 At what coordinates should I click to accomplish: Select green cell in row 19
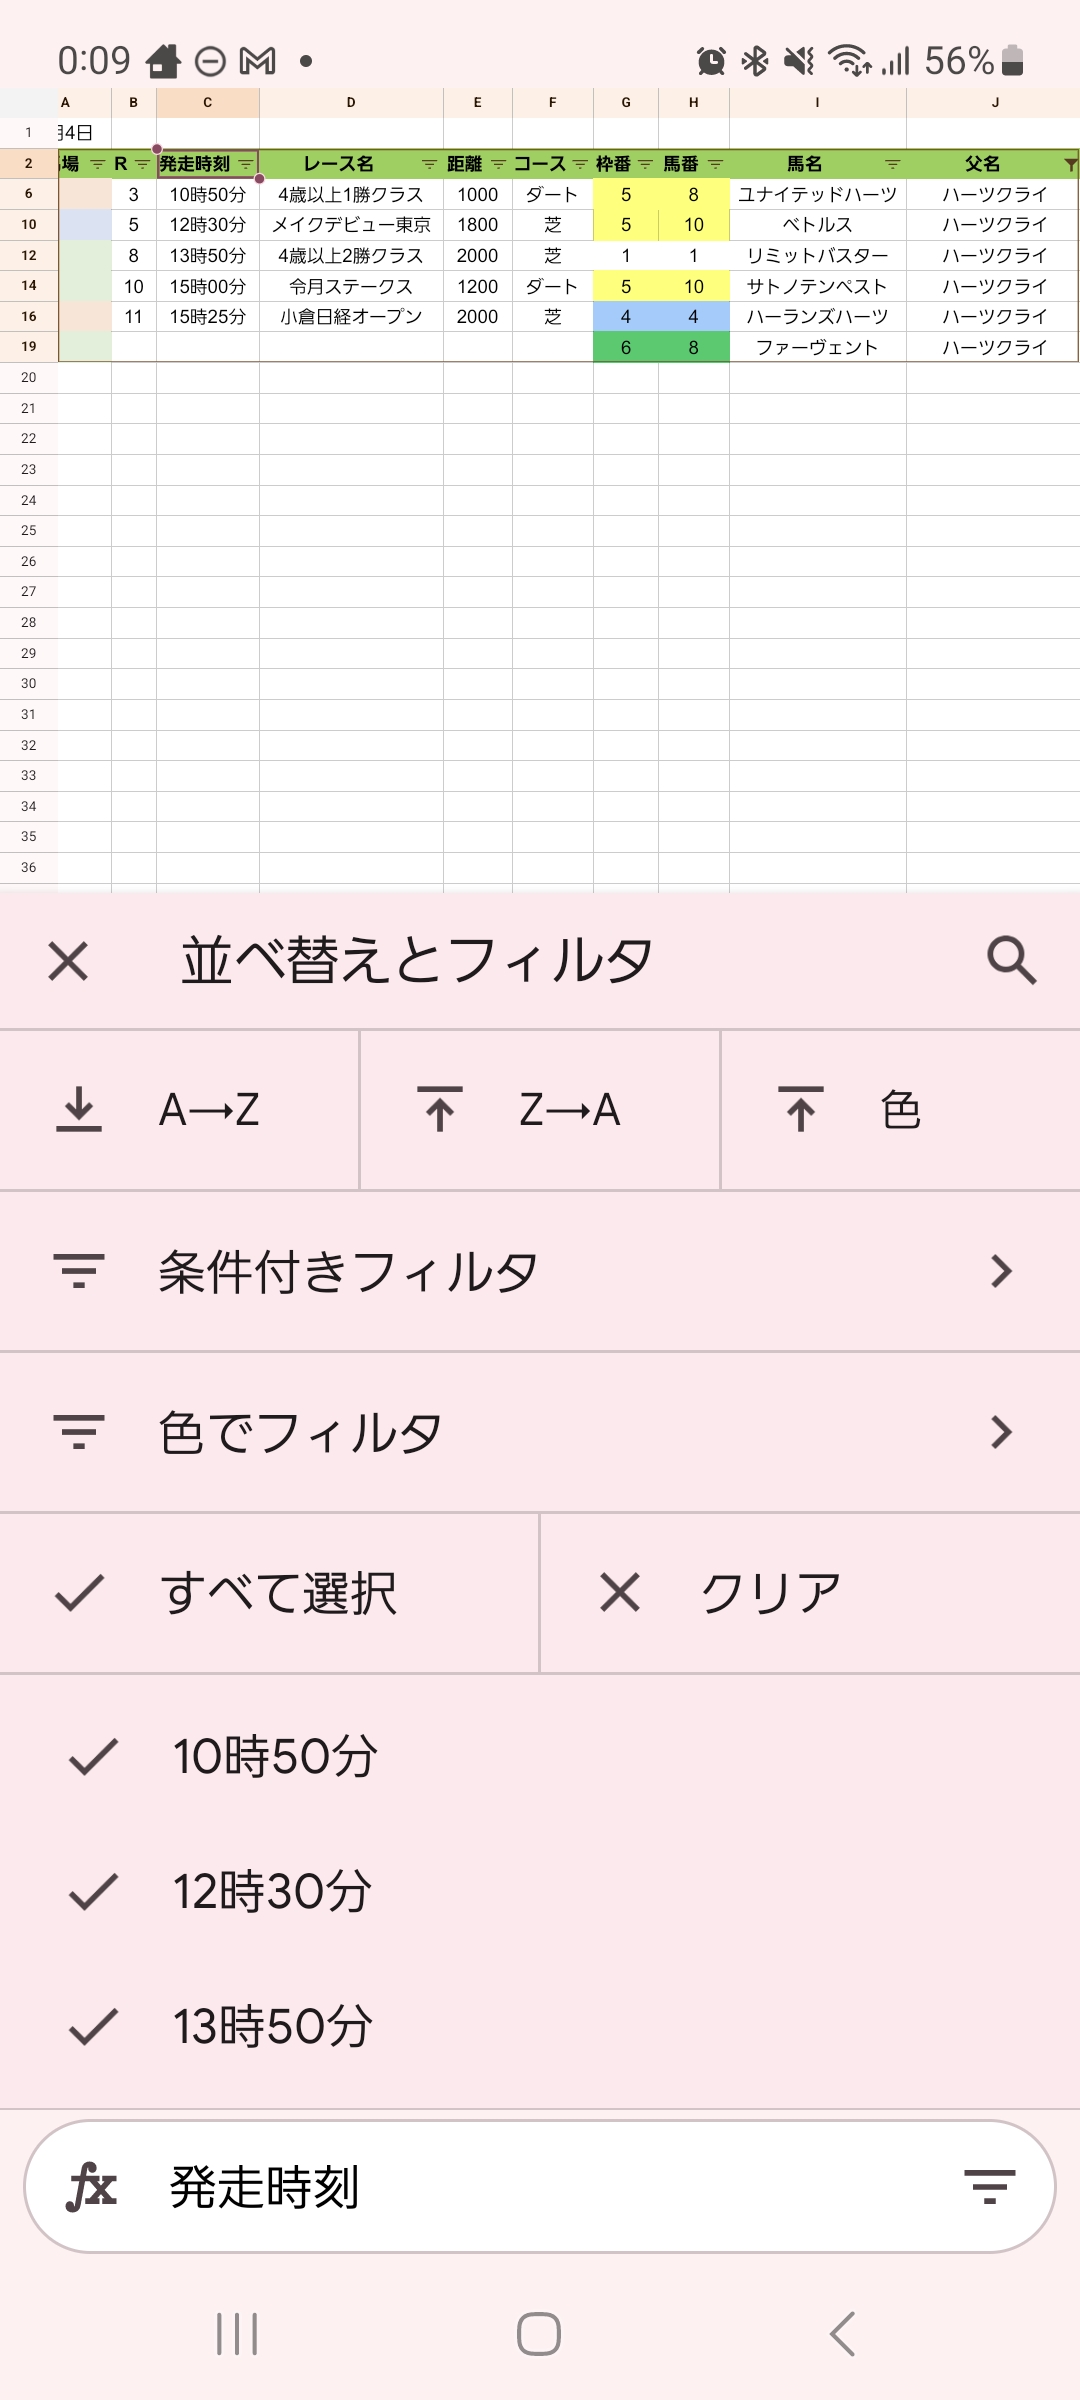pyautogui.click(x=626, y=347)
